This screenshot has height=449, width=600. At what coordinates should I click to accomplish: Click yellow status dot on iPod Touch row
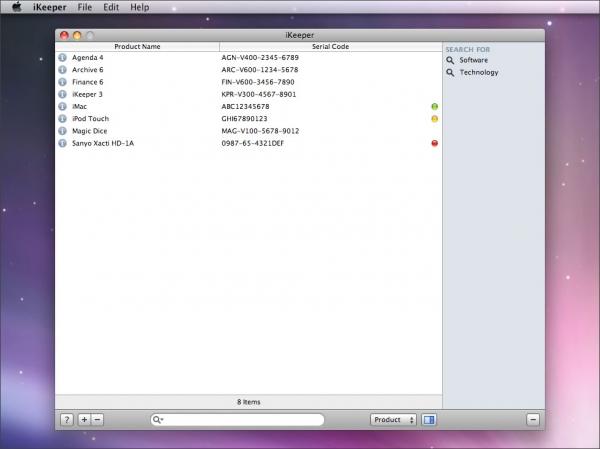click(434, 119)
